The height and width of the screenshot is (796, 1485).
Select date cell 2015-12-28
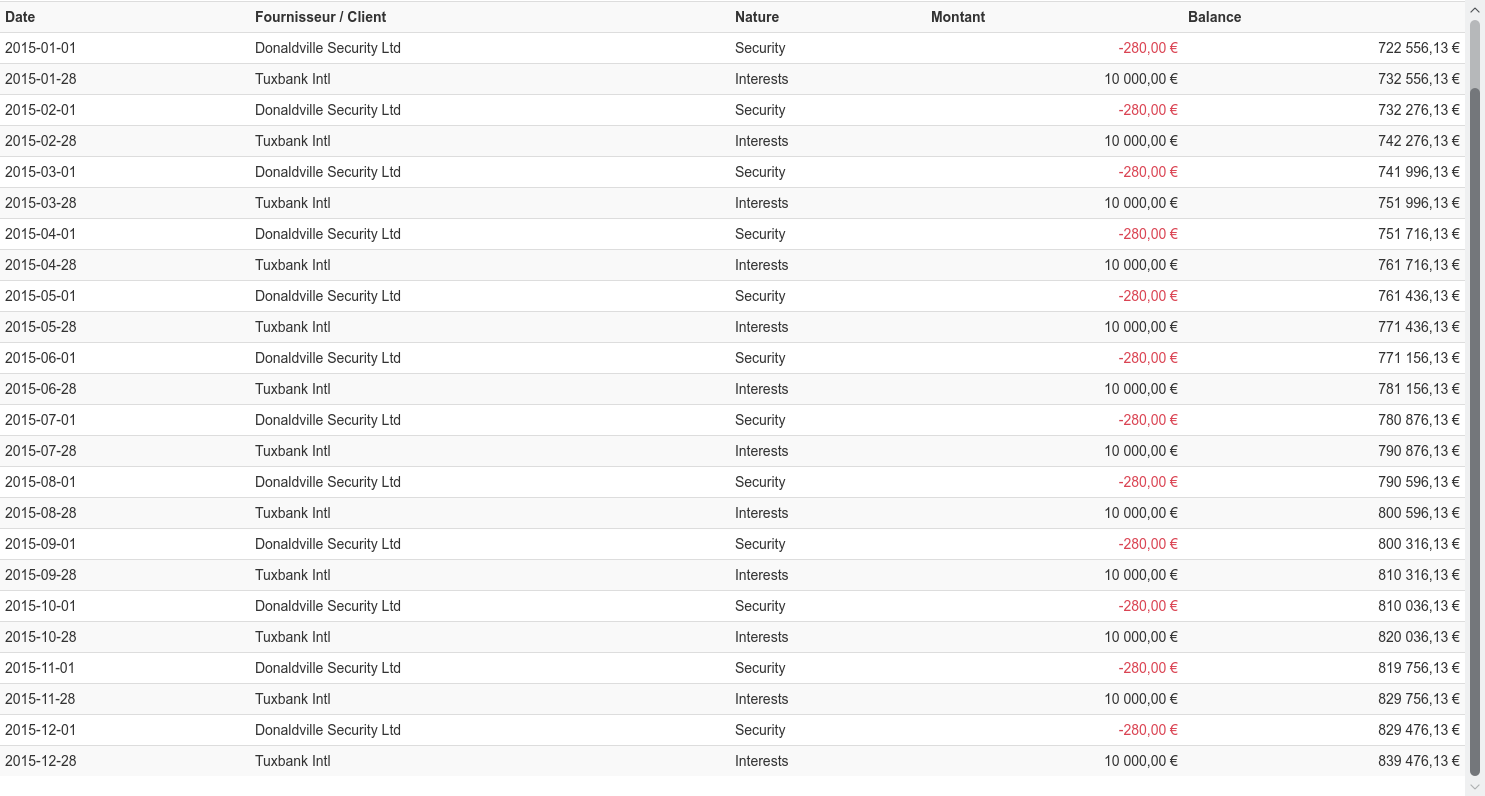[x=40, y=761]
